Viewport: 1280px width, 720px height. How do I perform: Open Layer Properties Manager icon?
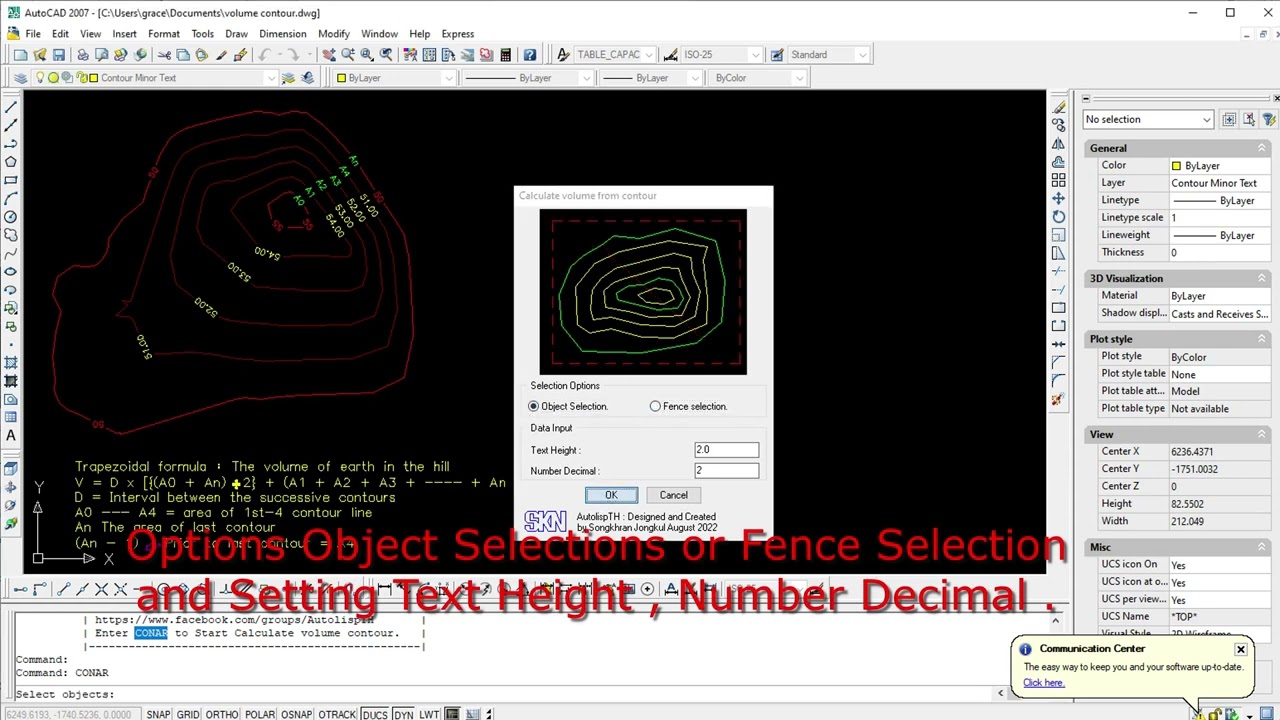point(20,78)
